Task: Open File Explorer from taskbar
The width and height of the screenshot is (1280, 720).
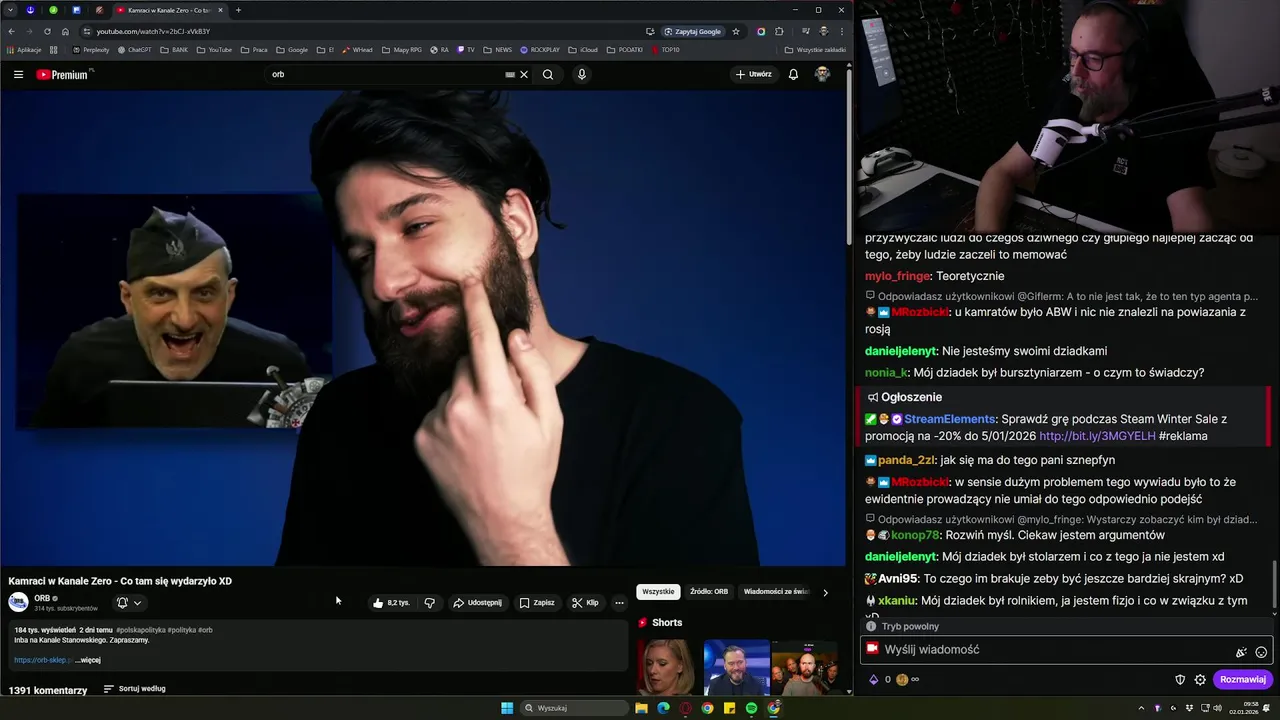Action: (x=641, y=708)
